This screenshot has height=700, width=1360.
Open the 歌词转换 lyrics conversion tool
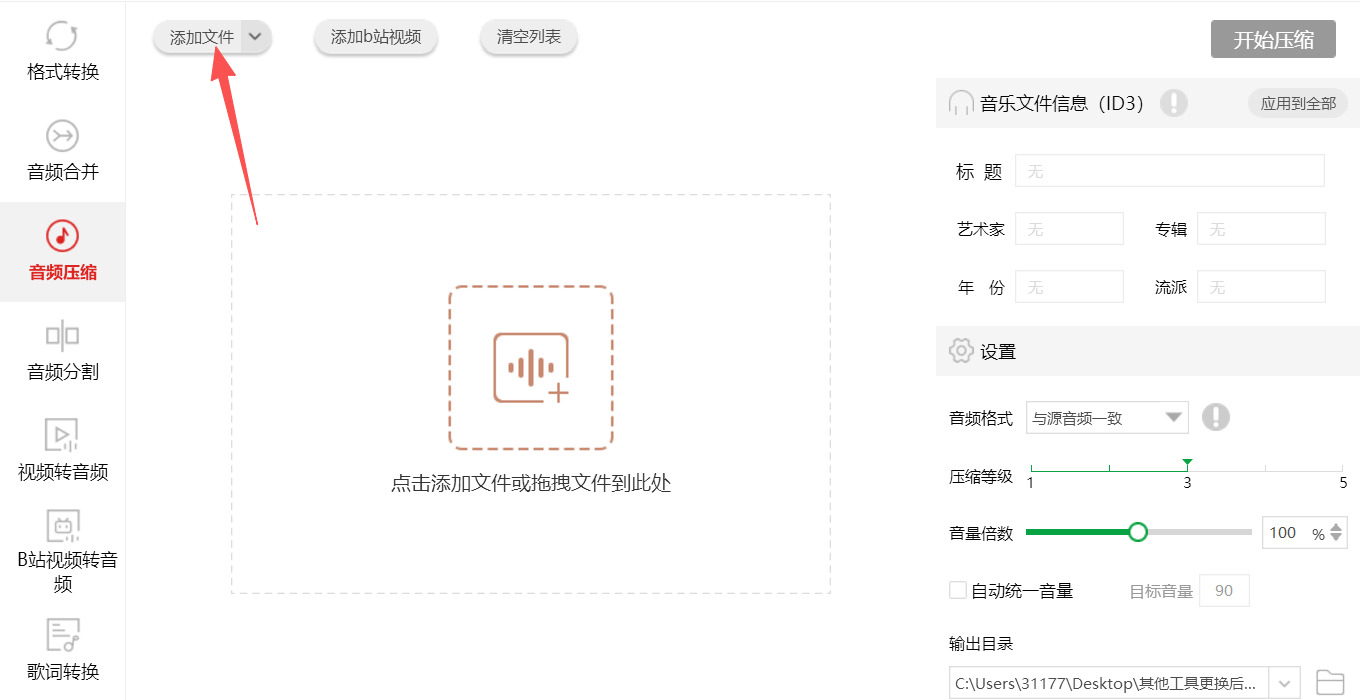[x=63, y=650]
